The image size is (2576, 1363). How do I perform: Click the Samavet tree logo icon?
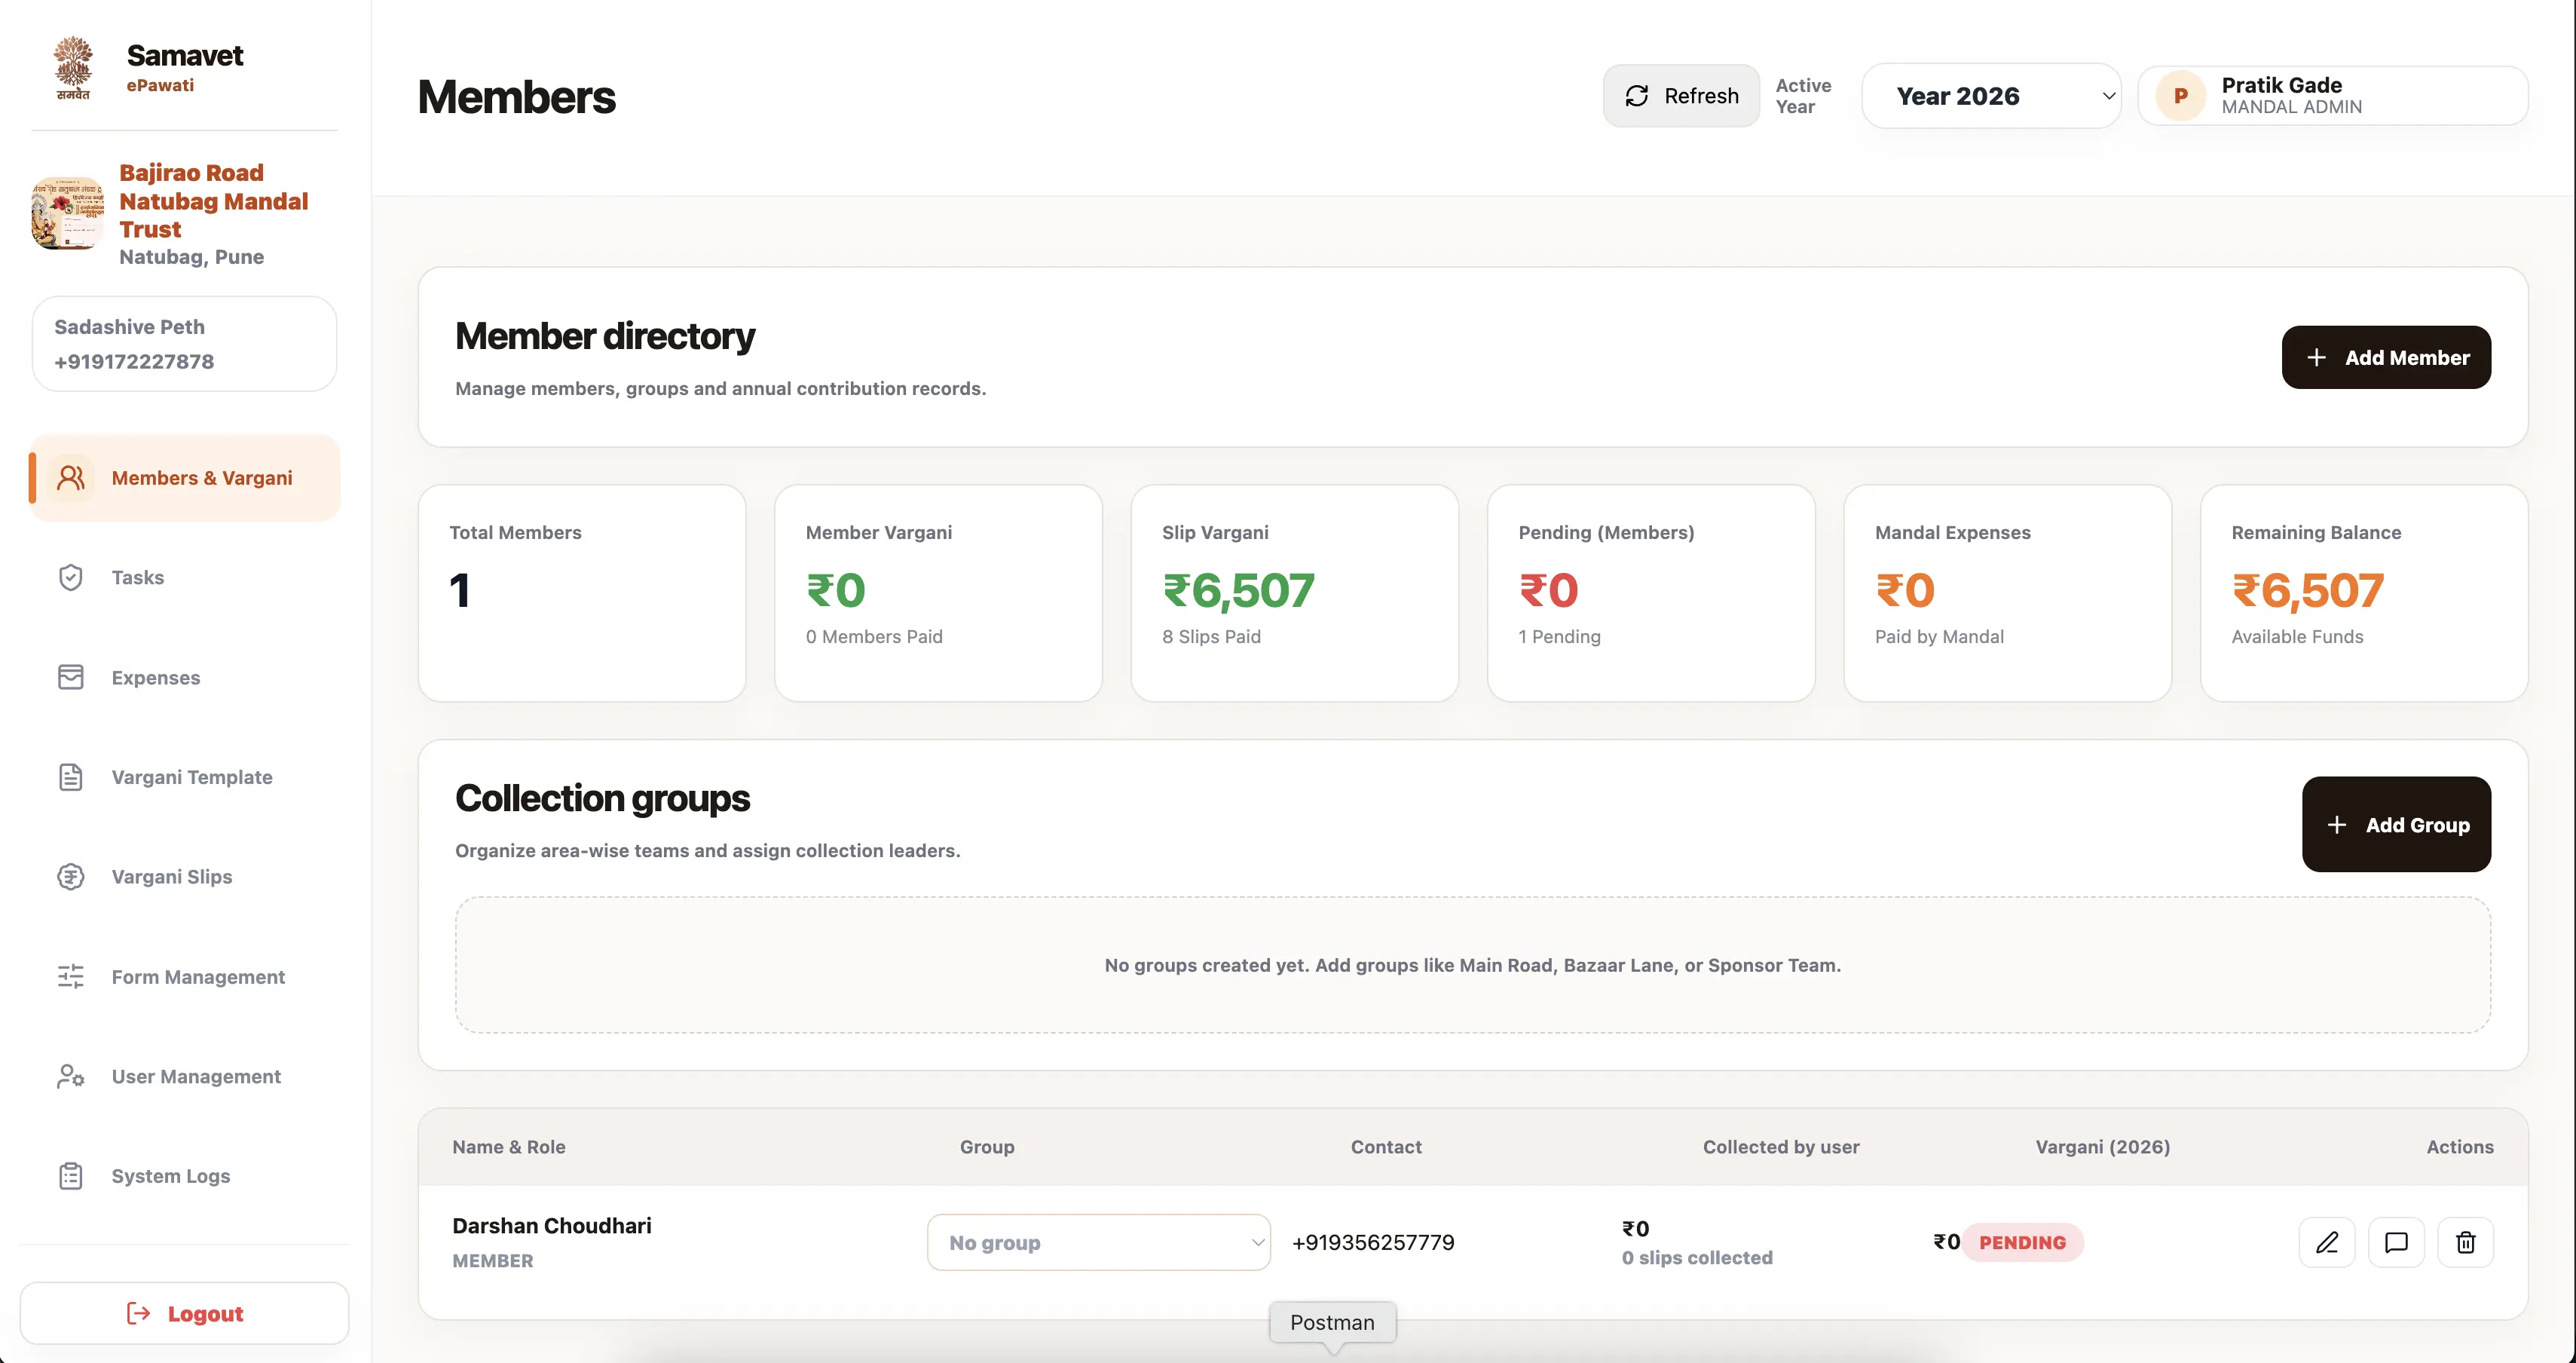(x=73, y=68)
